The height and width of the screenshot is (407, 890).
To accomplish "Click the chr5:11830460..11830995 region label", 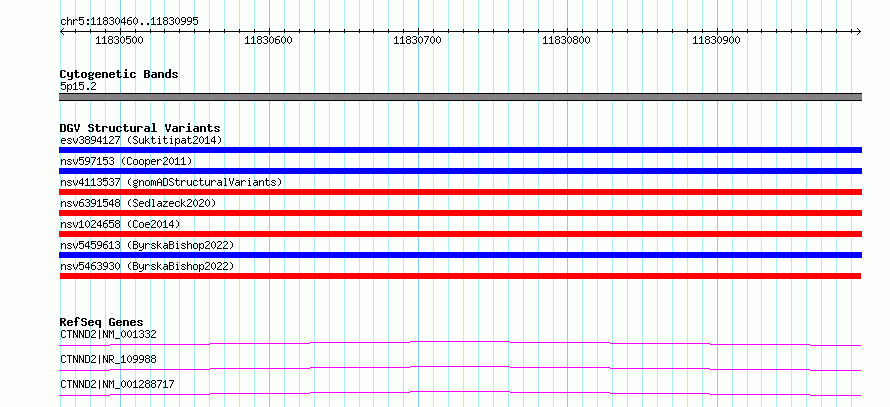I will (x=129, y=22).
